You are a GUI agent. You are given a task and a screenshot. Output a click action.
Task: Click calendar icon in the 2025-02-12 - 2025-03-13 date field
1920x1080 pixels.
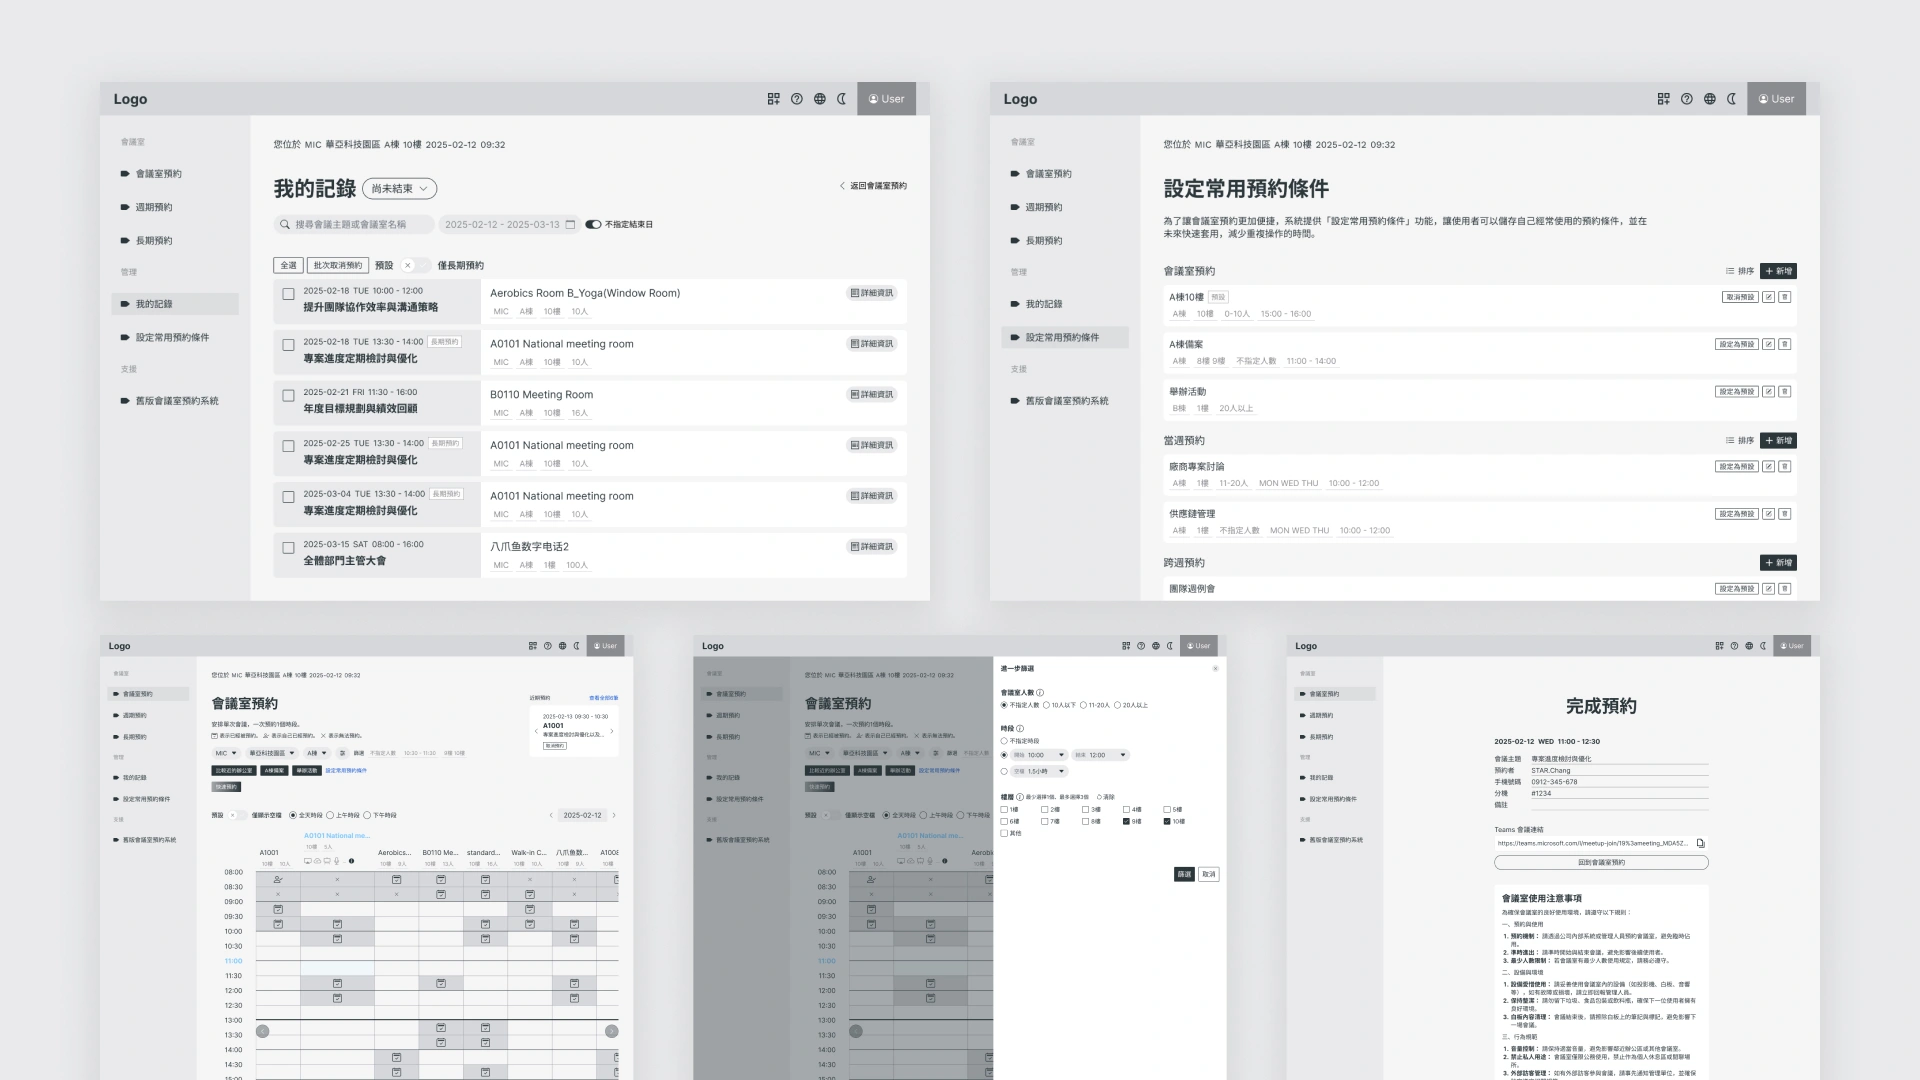point(570,225)
